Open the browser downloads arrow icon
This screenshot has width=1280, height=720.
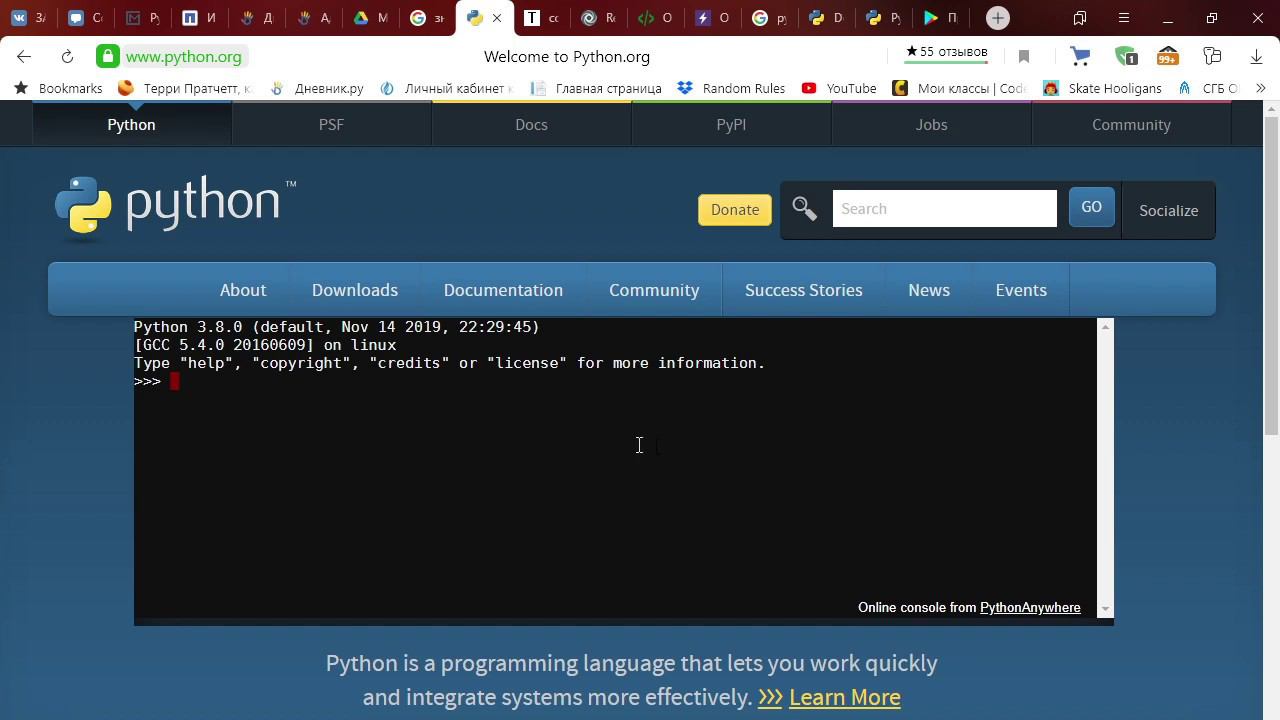point(1257,57)
